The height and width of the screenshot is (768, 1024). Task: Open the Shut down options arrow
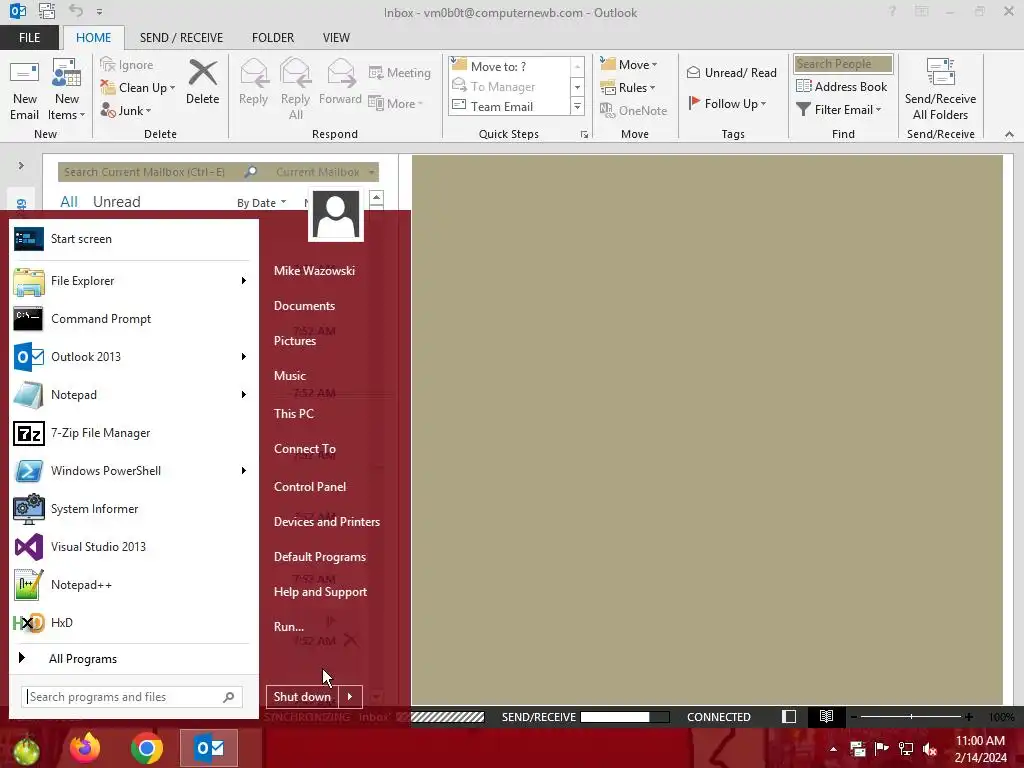(350, 697)
